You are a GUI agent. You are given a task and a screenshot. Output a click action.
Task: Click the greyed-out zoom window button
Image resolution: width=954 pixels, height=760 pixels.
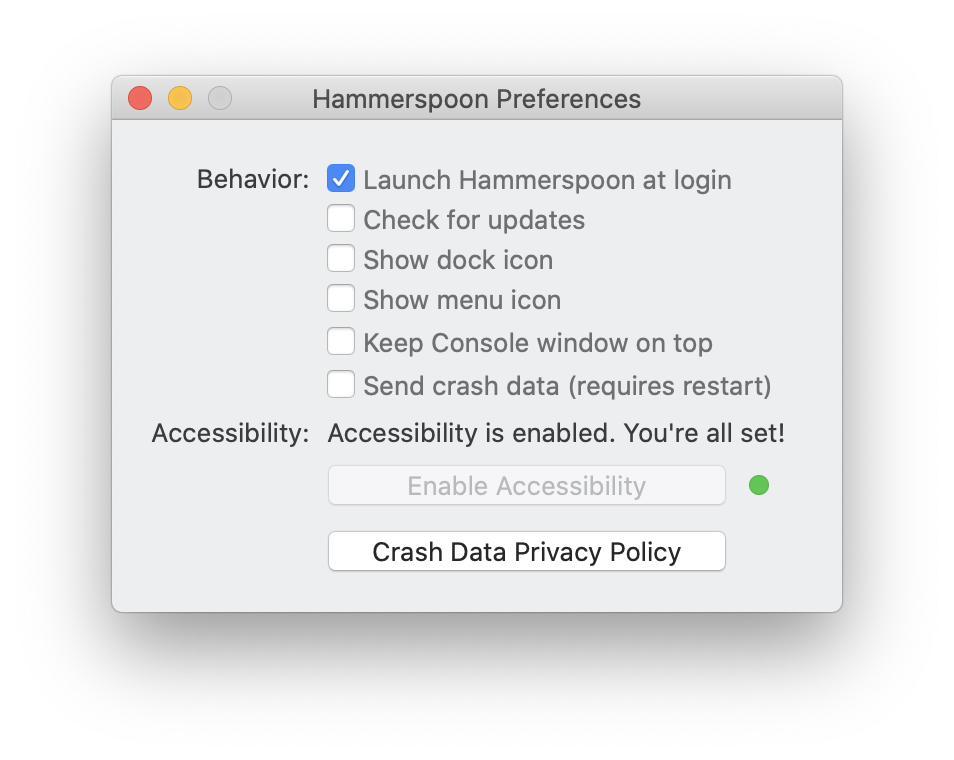coord(220,98)
